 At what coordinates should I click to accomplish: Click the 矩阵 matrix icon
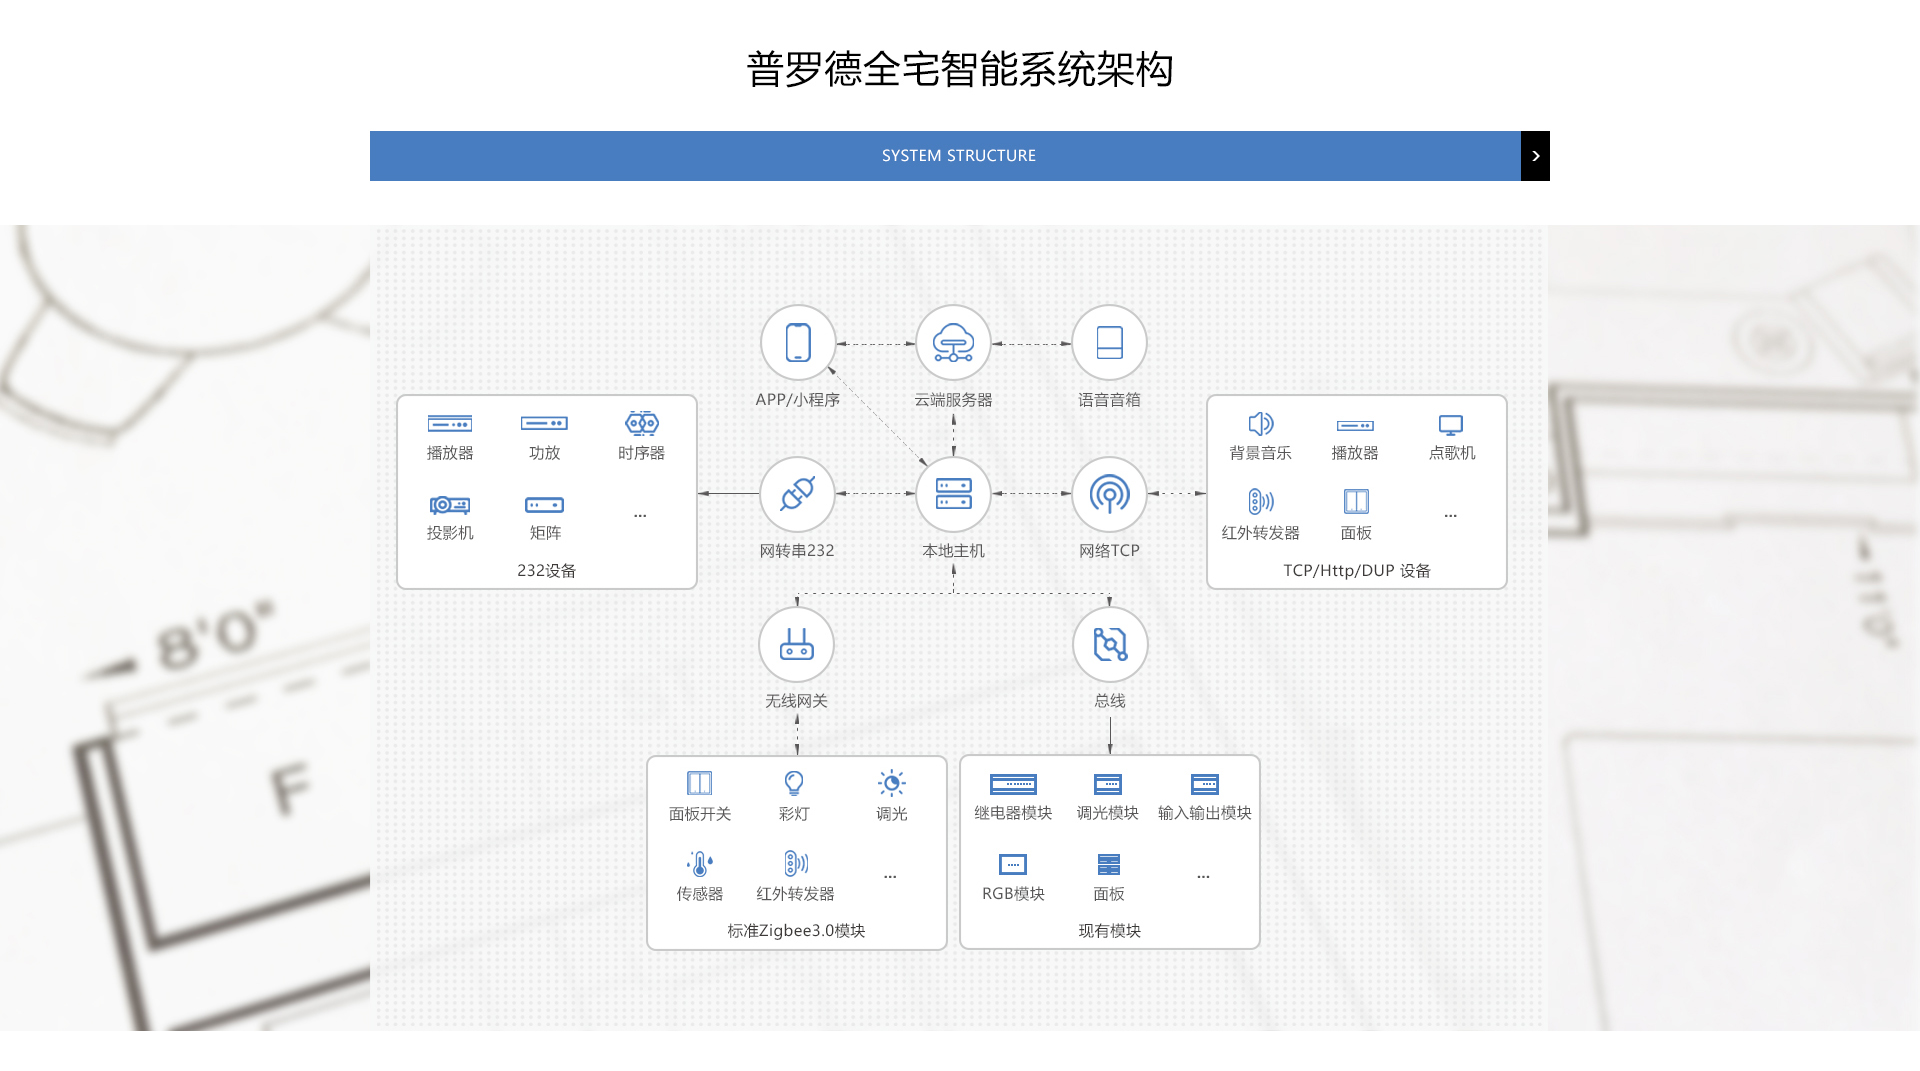[544, 505]
